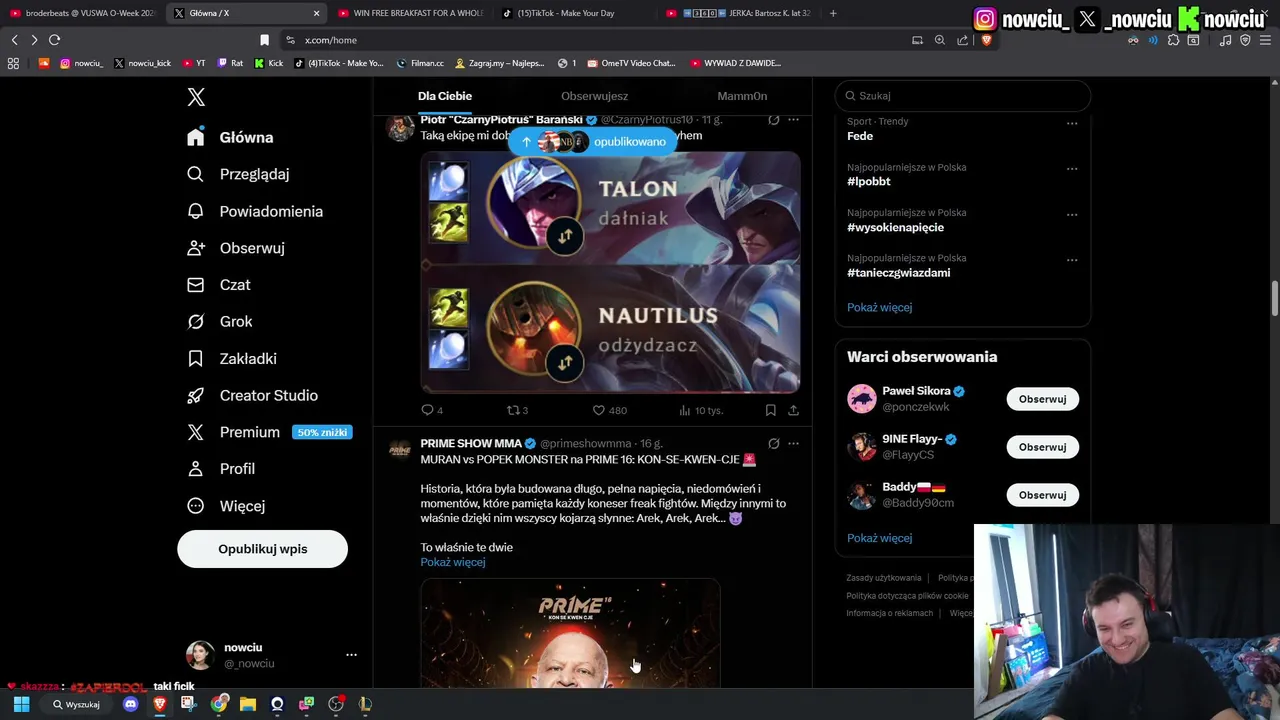Open File Explorer from the taskbar
Viewport: 1280px width, 720px height.
(248, 704)
